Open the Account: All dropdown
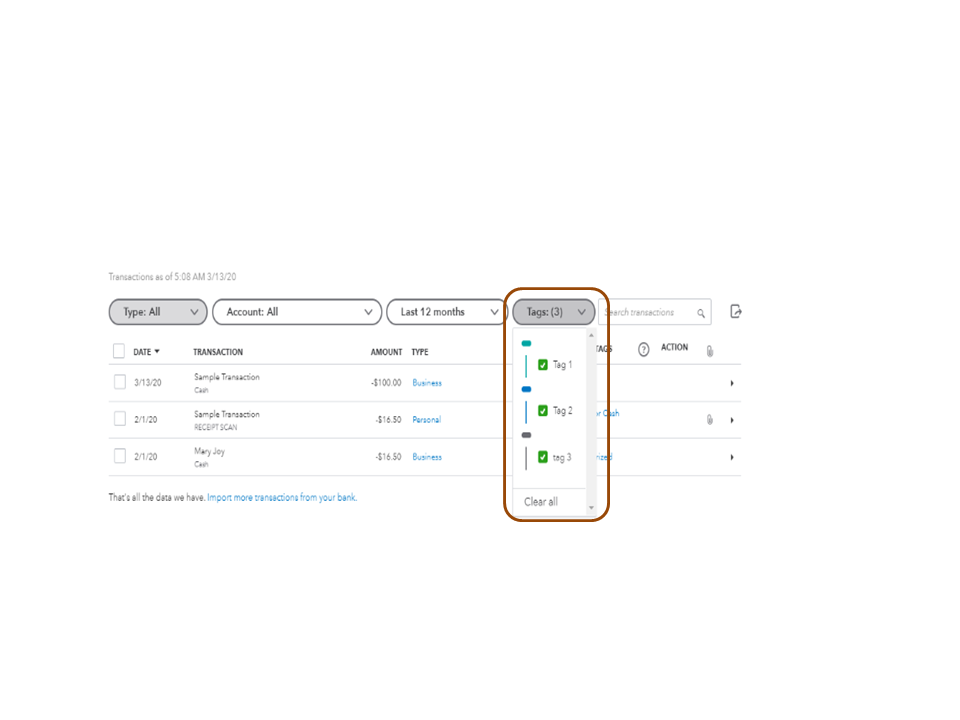Viewport: 960px width, 720px height. click(297, 312)
